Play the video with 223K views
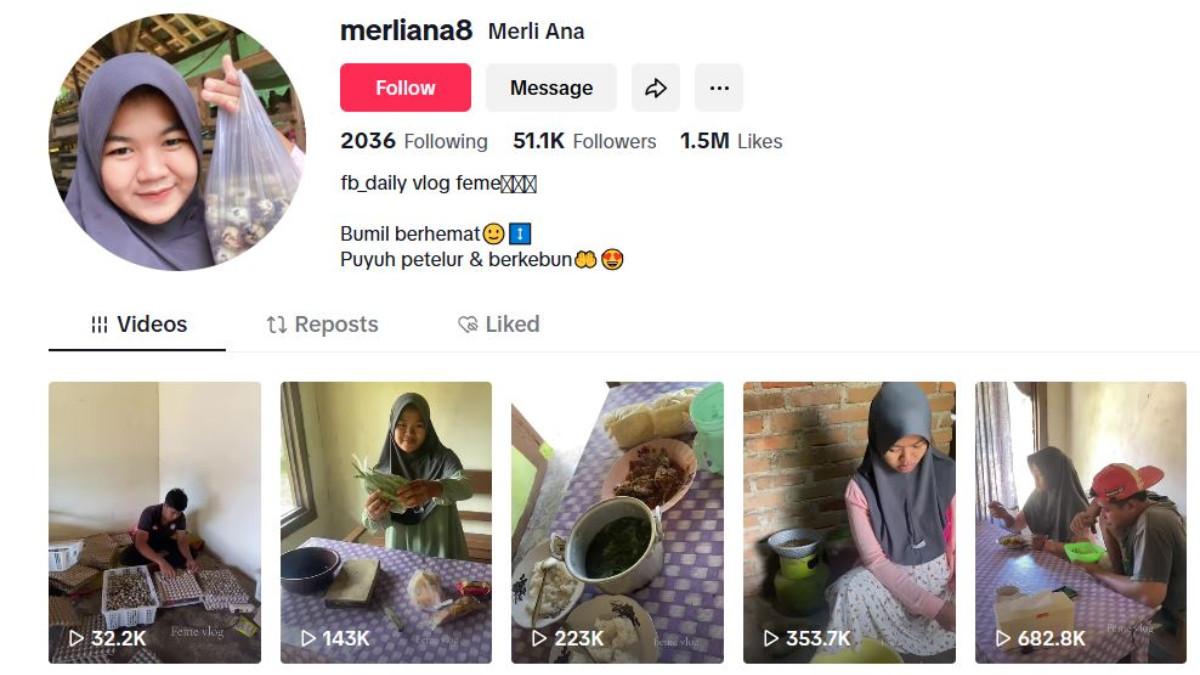 tap(617, 522)
